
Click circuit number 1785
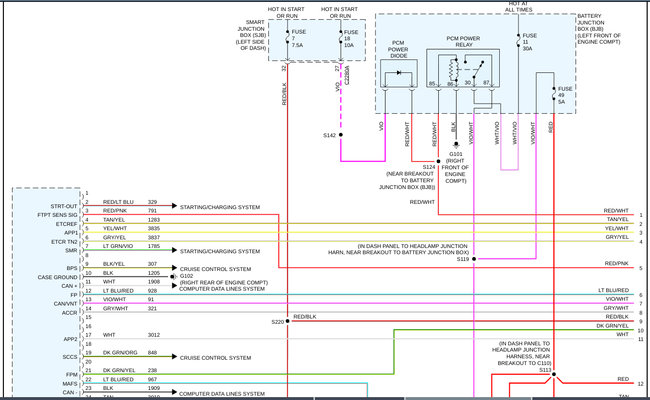154,246
